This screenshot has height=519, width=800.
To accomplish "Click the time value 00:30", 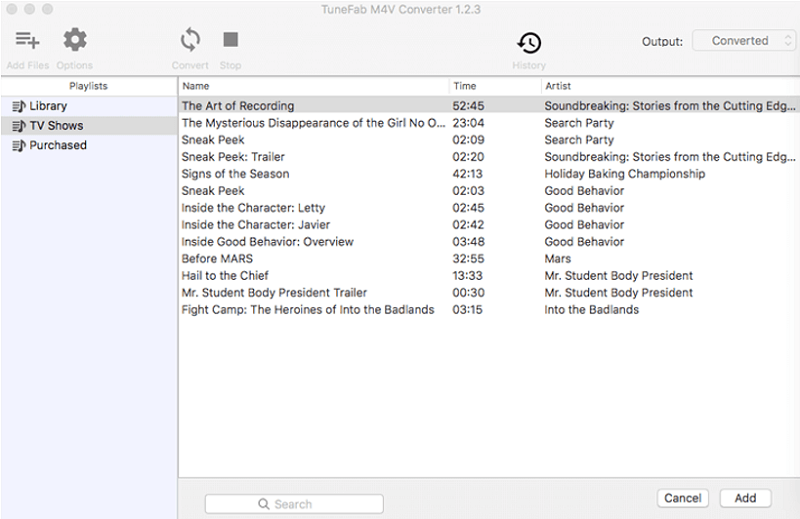I will [468, 292].
